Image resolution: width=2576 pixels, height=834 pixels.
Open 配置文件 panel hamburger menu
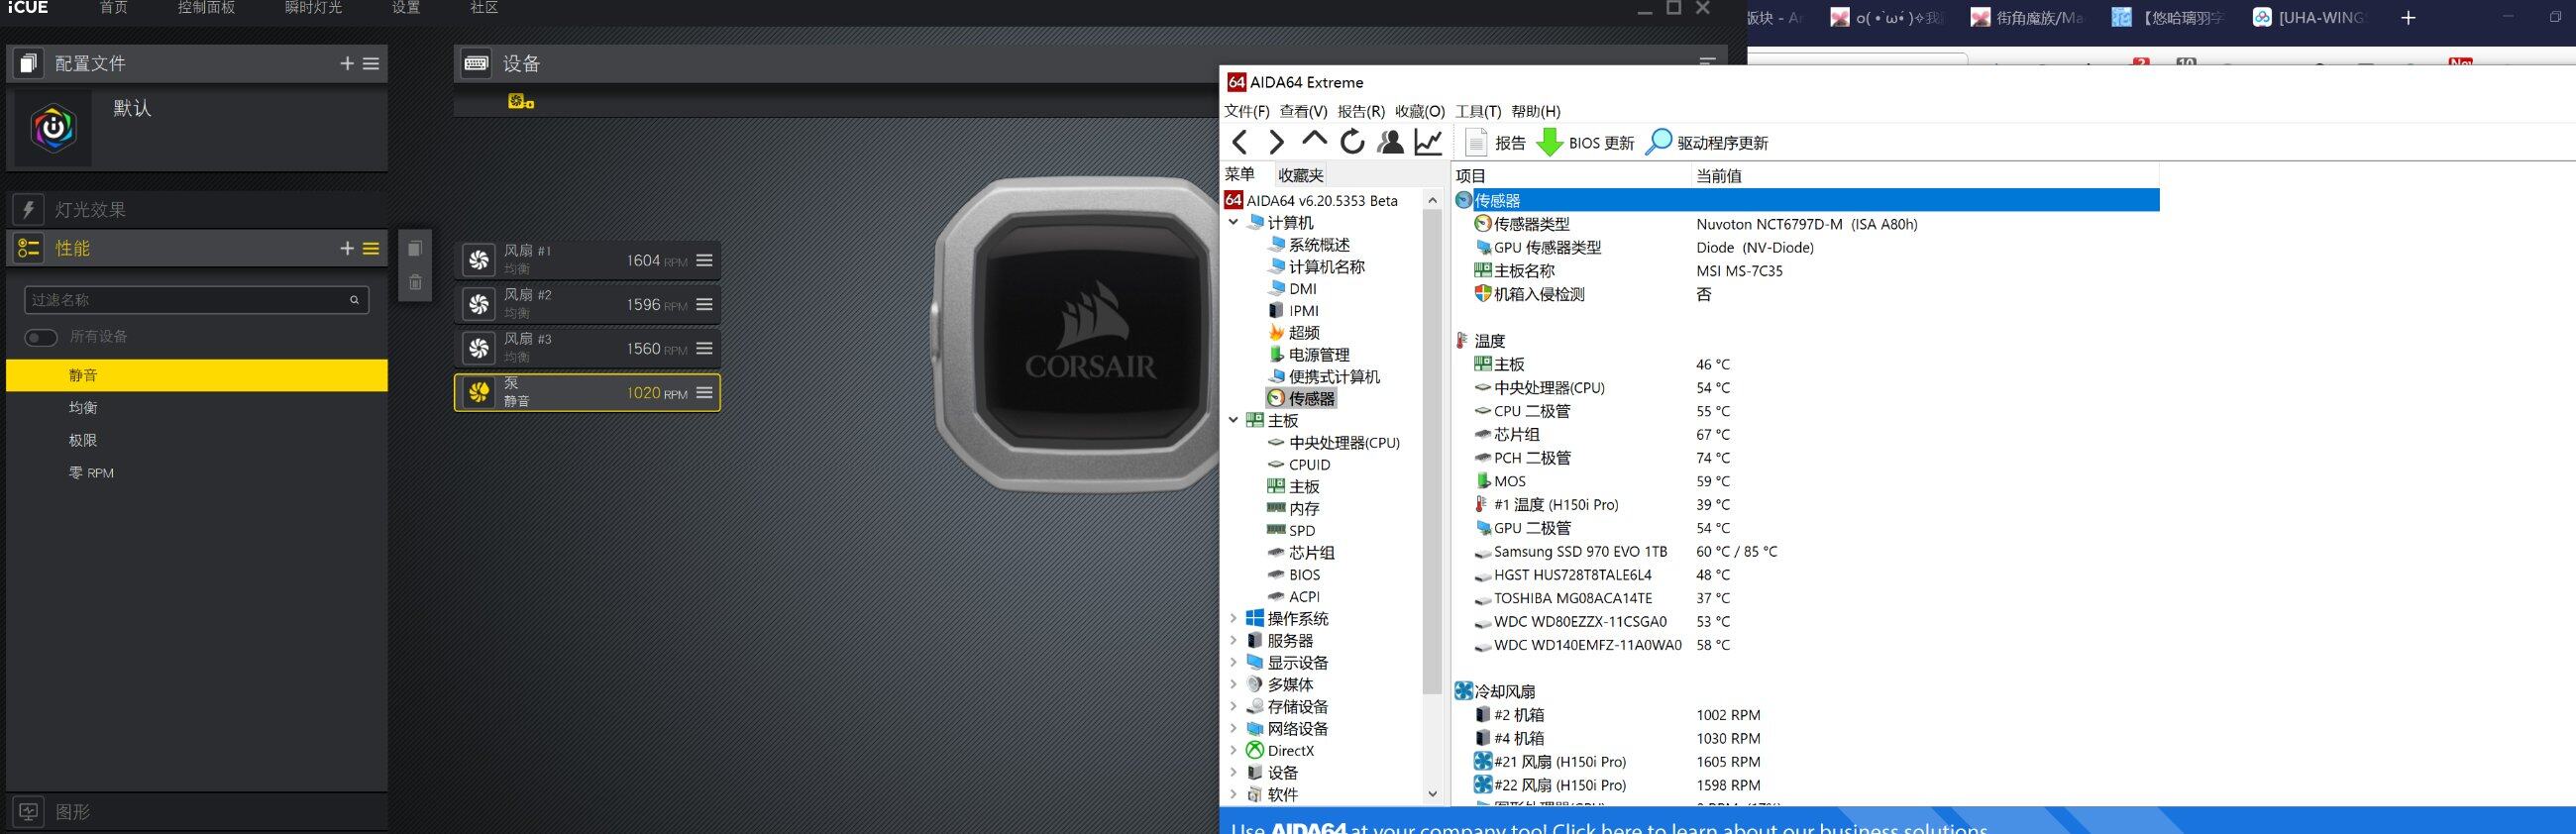coord(371,63)
